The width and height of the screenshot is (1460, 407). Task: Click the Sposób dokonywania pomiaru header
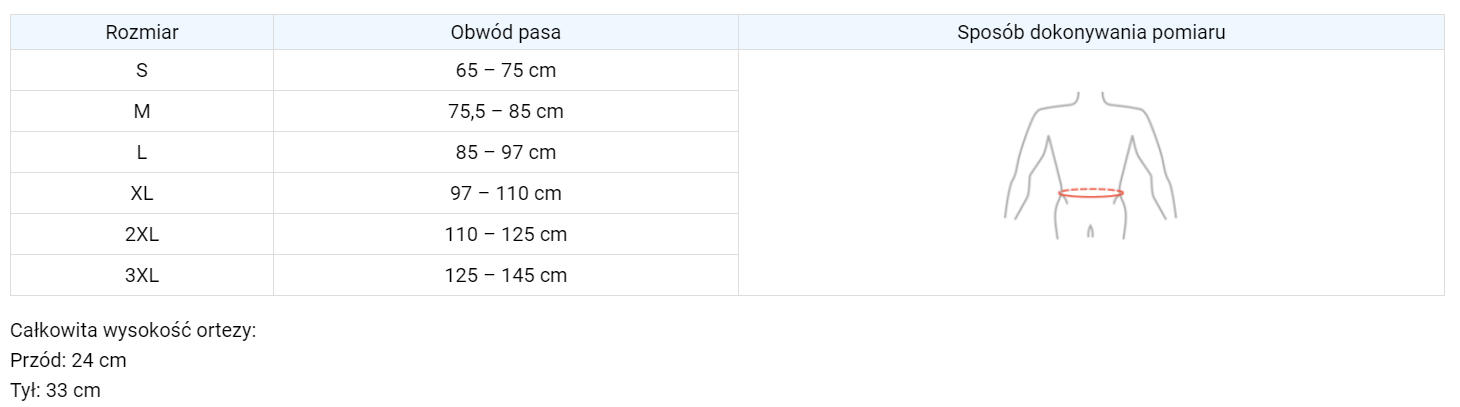pos(1091,32)
